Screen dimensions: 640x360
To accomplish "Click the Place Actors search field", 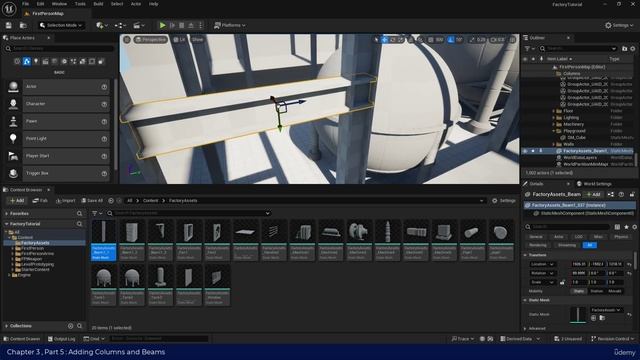I will (59, 49).
